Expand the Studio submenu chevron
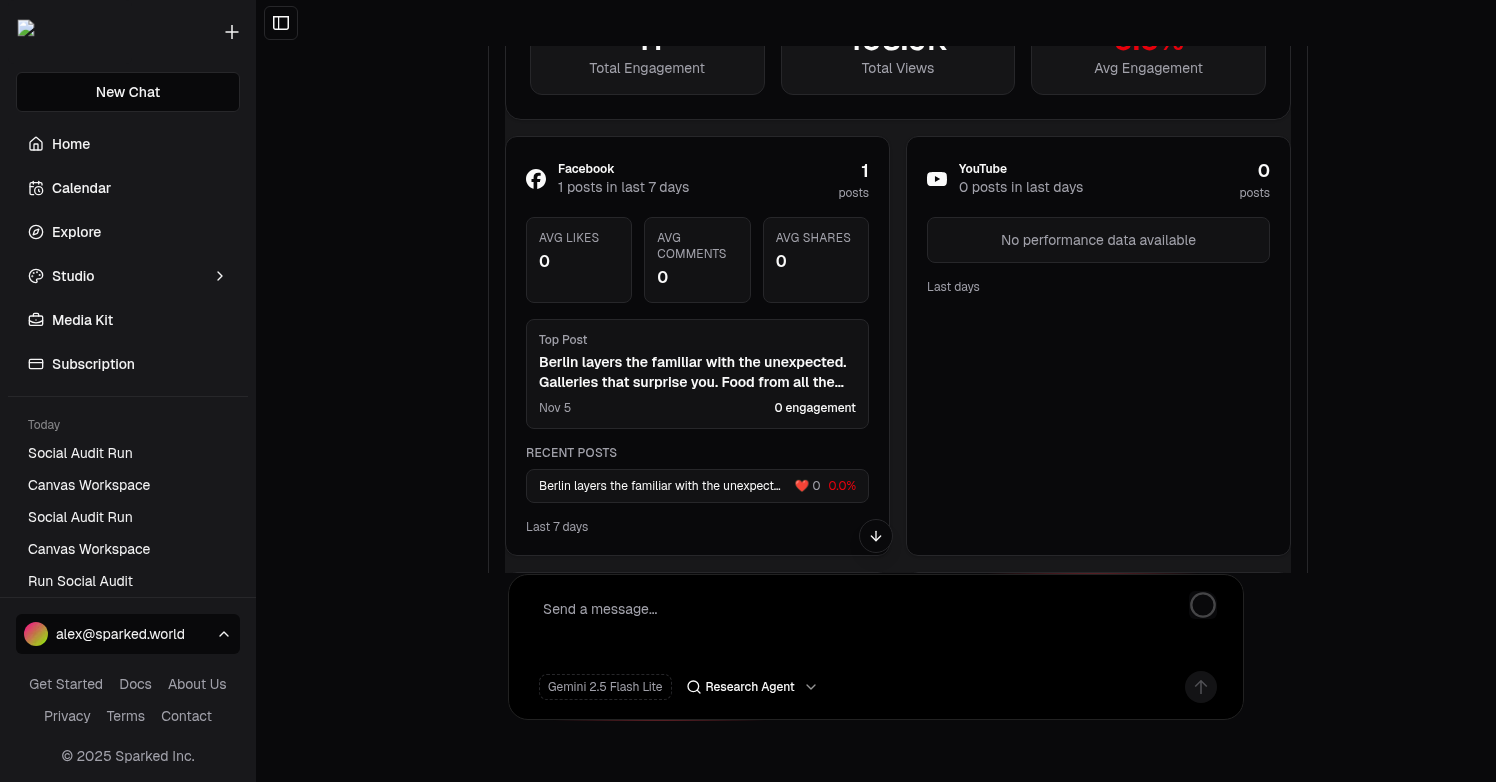This screenshot has height=782, width=1496. coord(220,276)
